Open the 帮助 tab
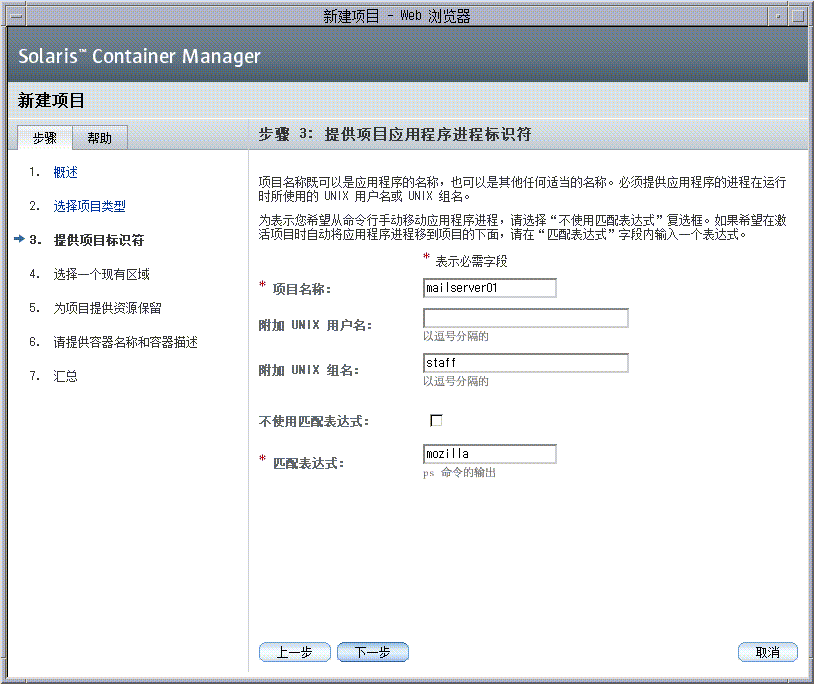 100,138
